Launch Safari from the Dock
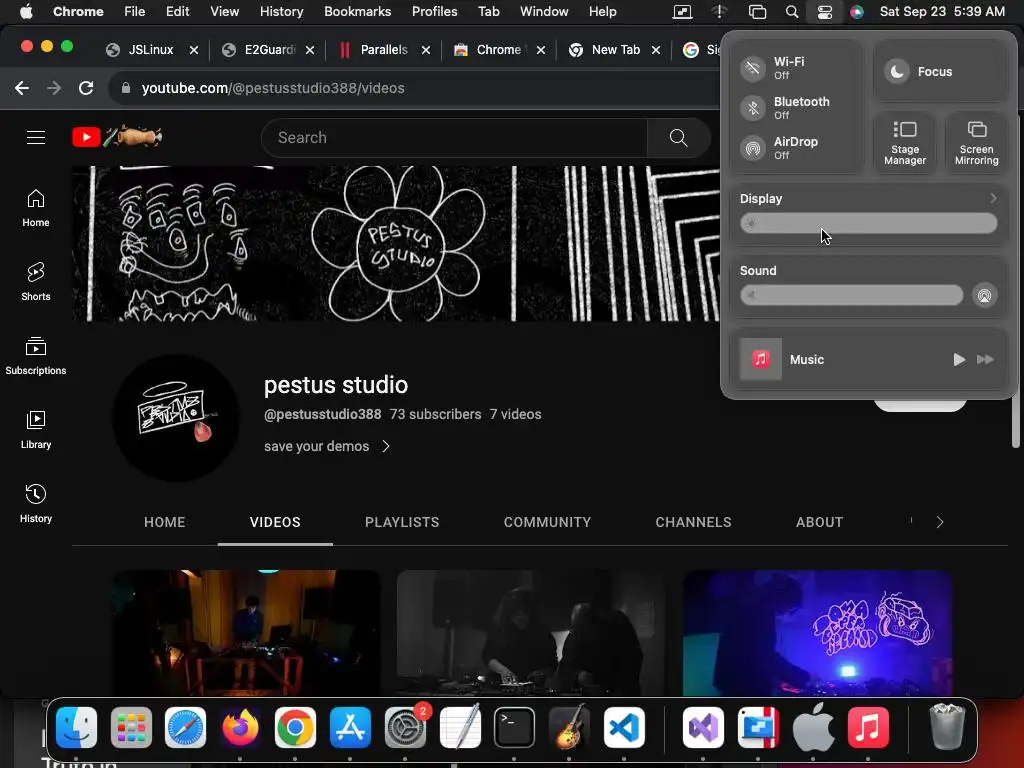1024x768 pixels. point(185,728)
